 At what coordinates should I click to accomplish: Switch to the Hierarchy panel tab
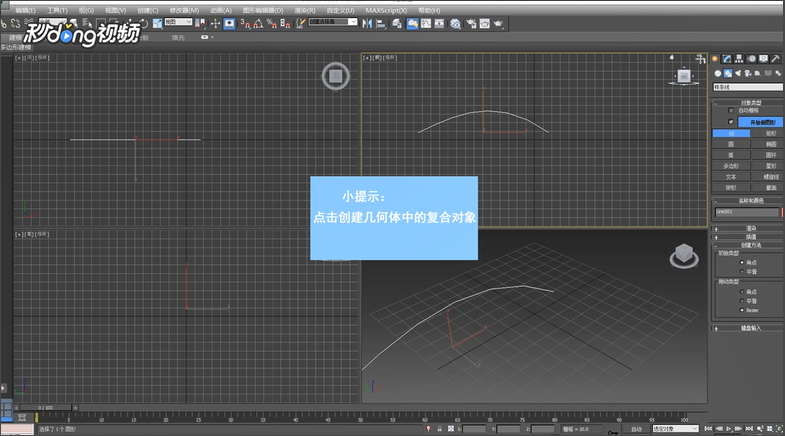pos(739,59)
